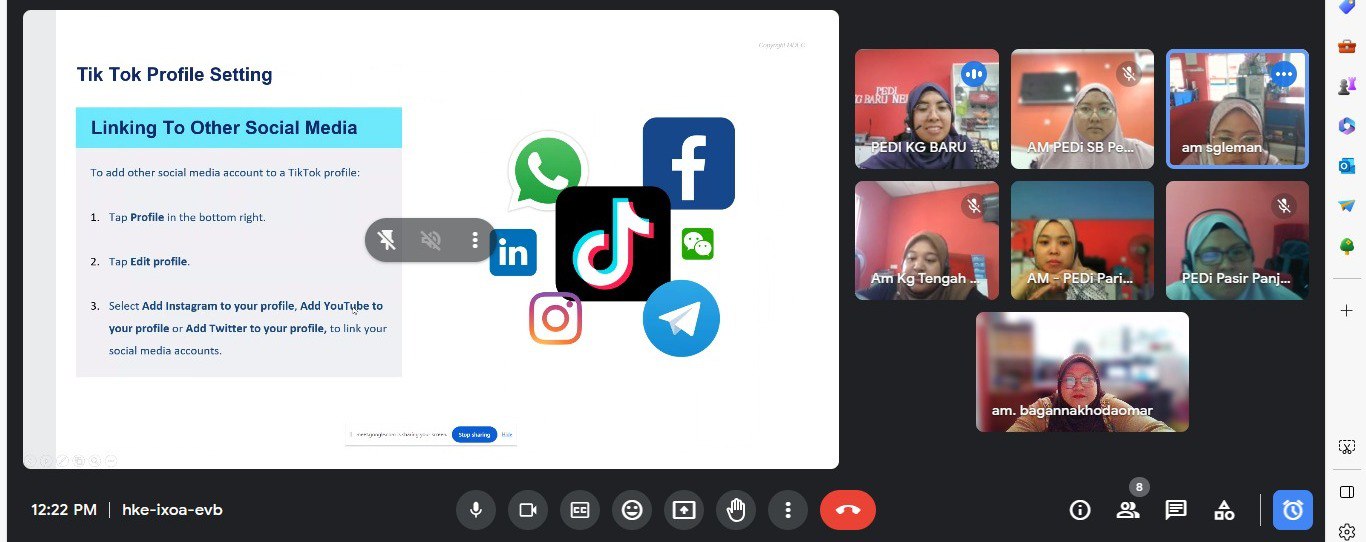
Task: Open screenshot tool in browser sidebar
Action: point(1346,447)
